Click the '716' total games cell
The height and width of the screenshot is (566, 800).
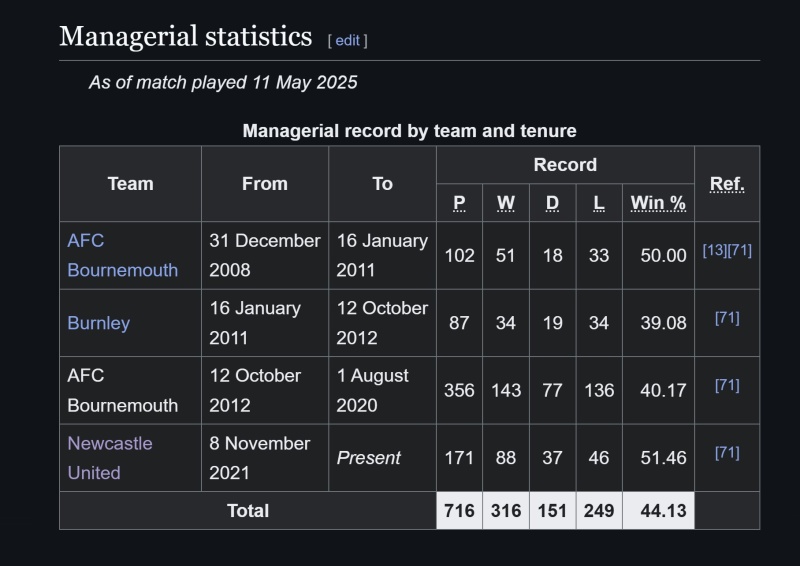point(459,511)
